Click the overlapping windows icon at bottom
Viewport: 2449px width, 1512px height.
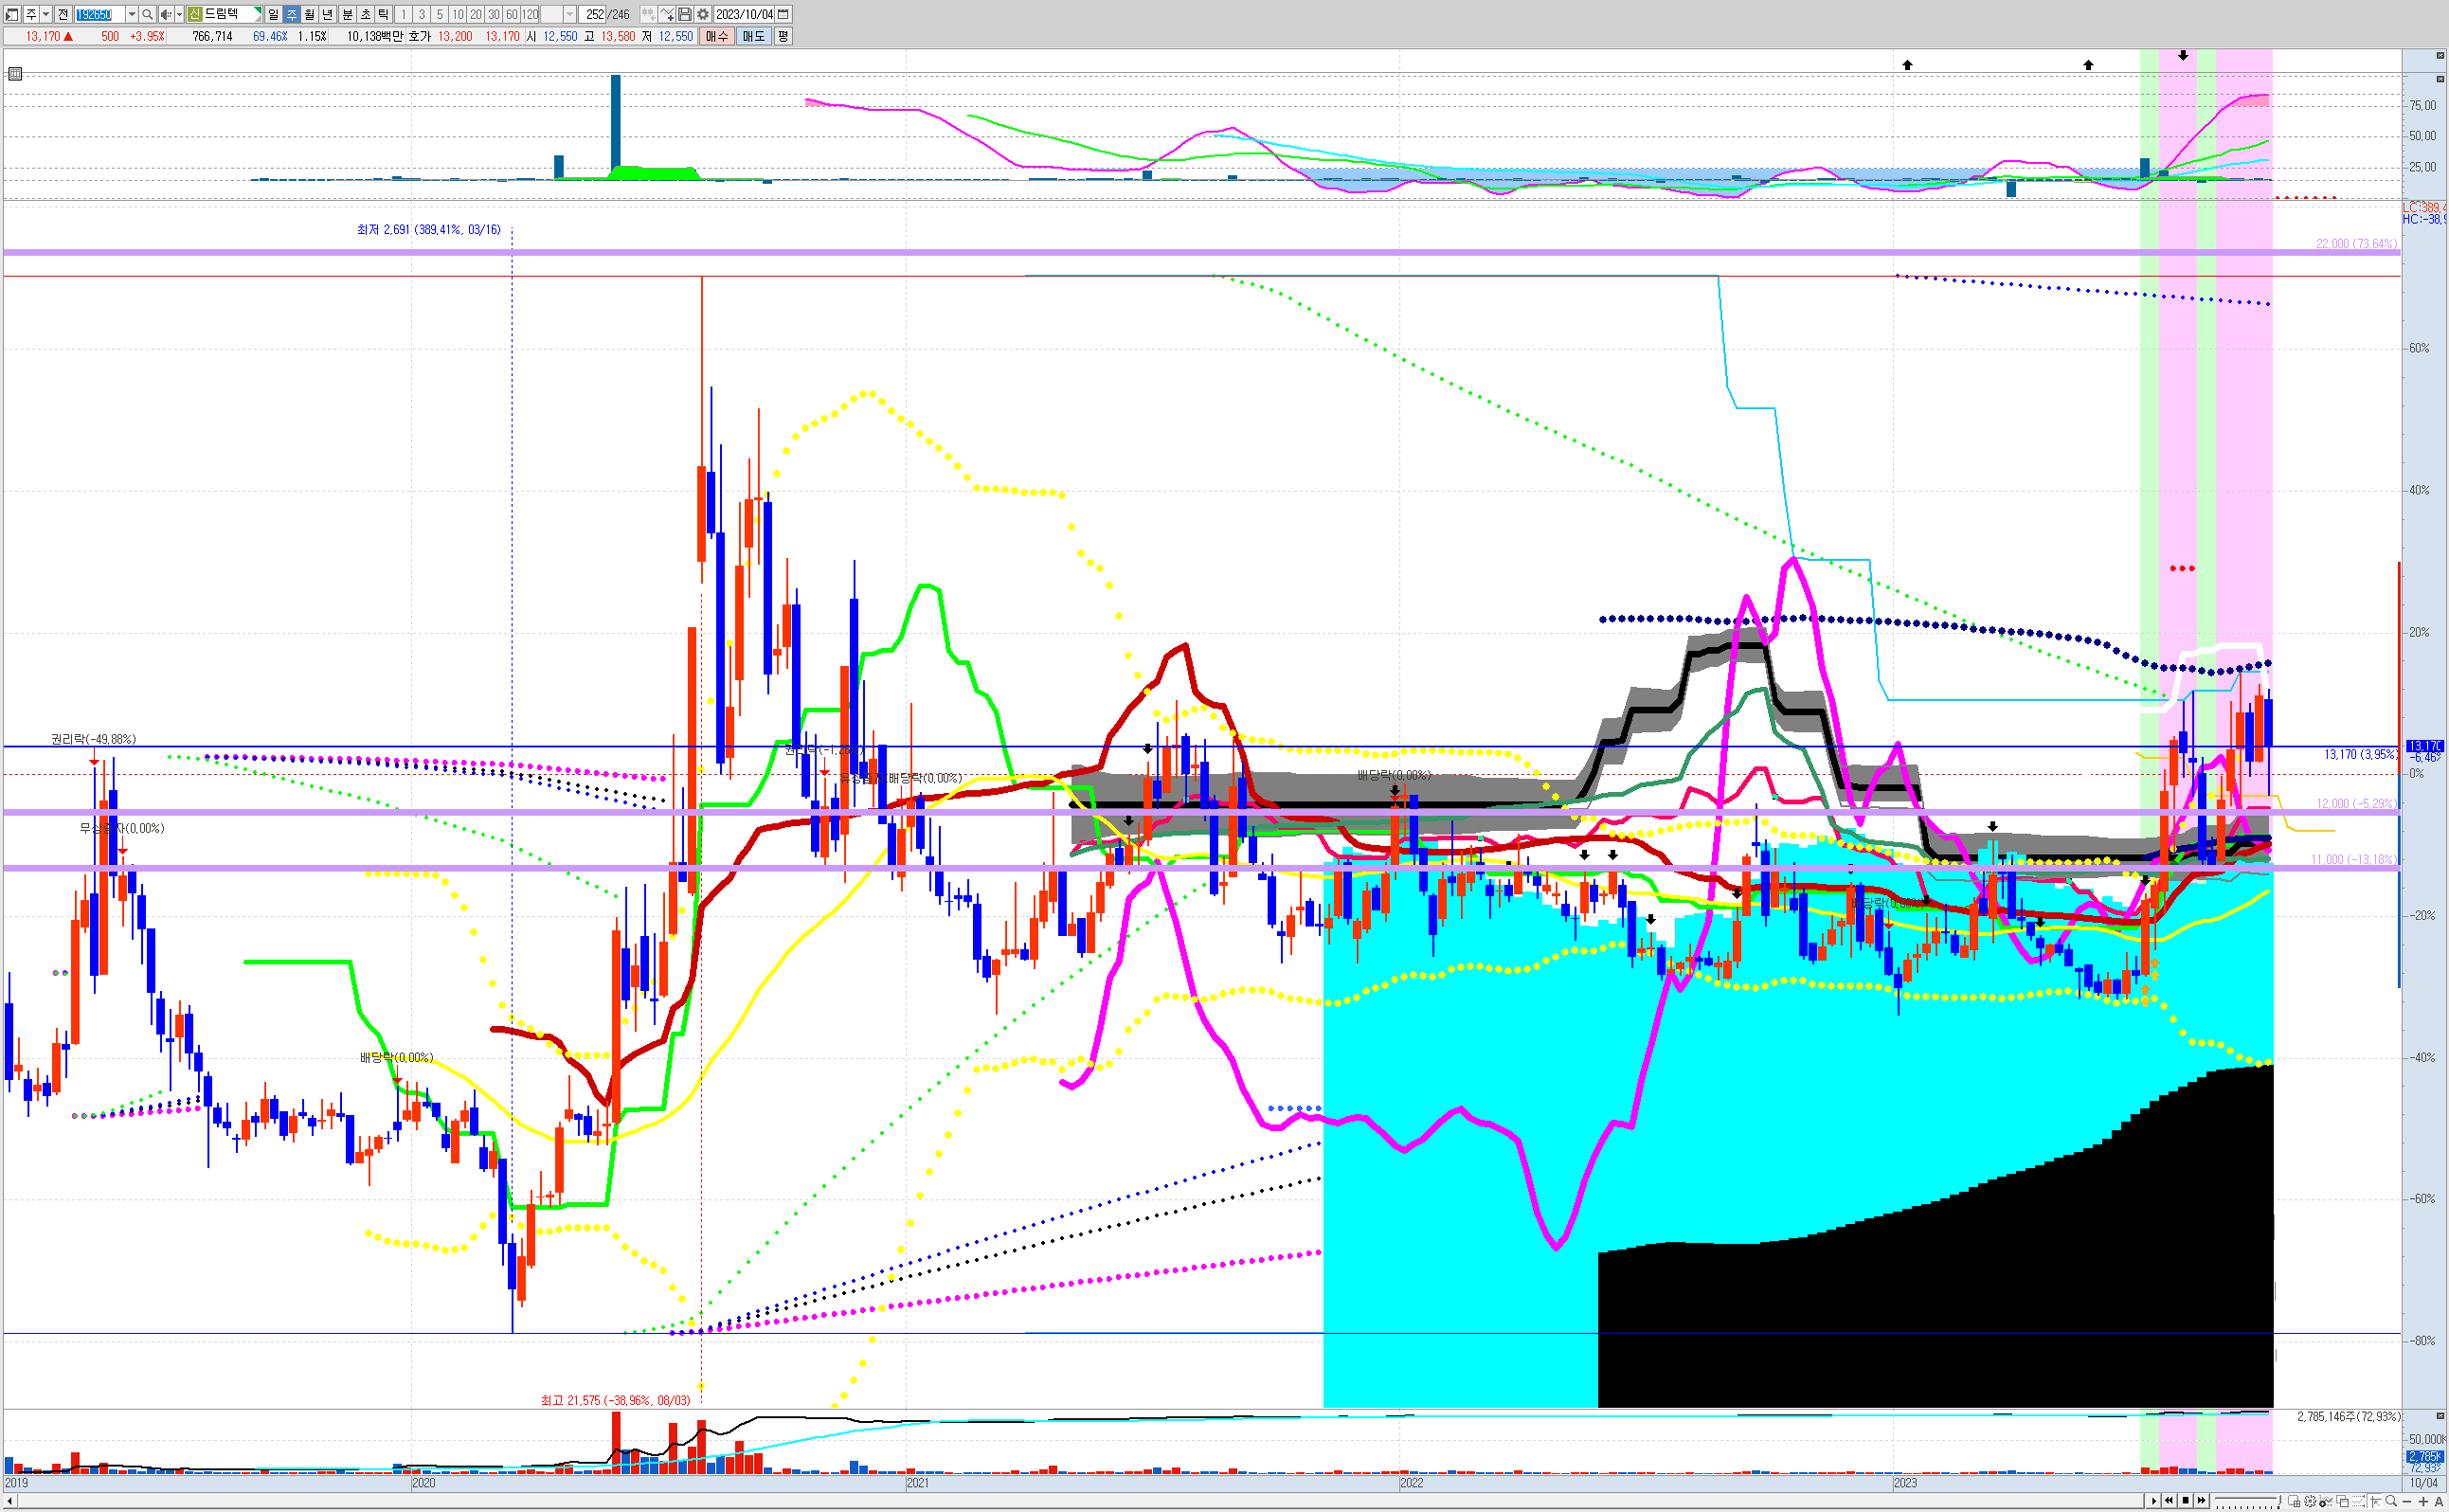[2343, 1502]
